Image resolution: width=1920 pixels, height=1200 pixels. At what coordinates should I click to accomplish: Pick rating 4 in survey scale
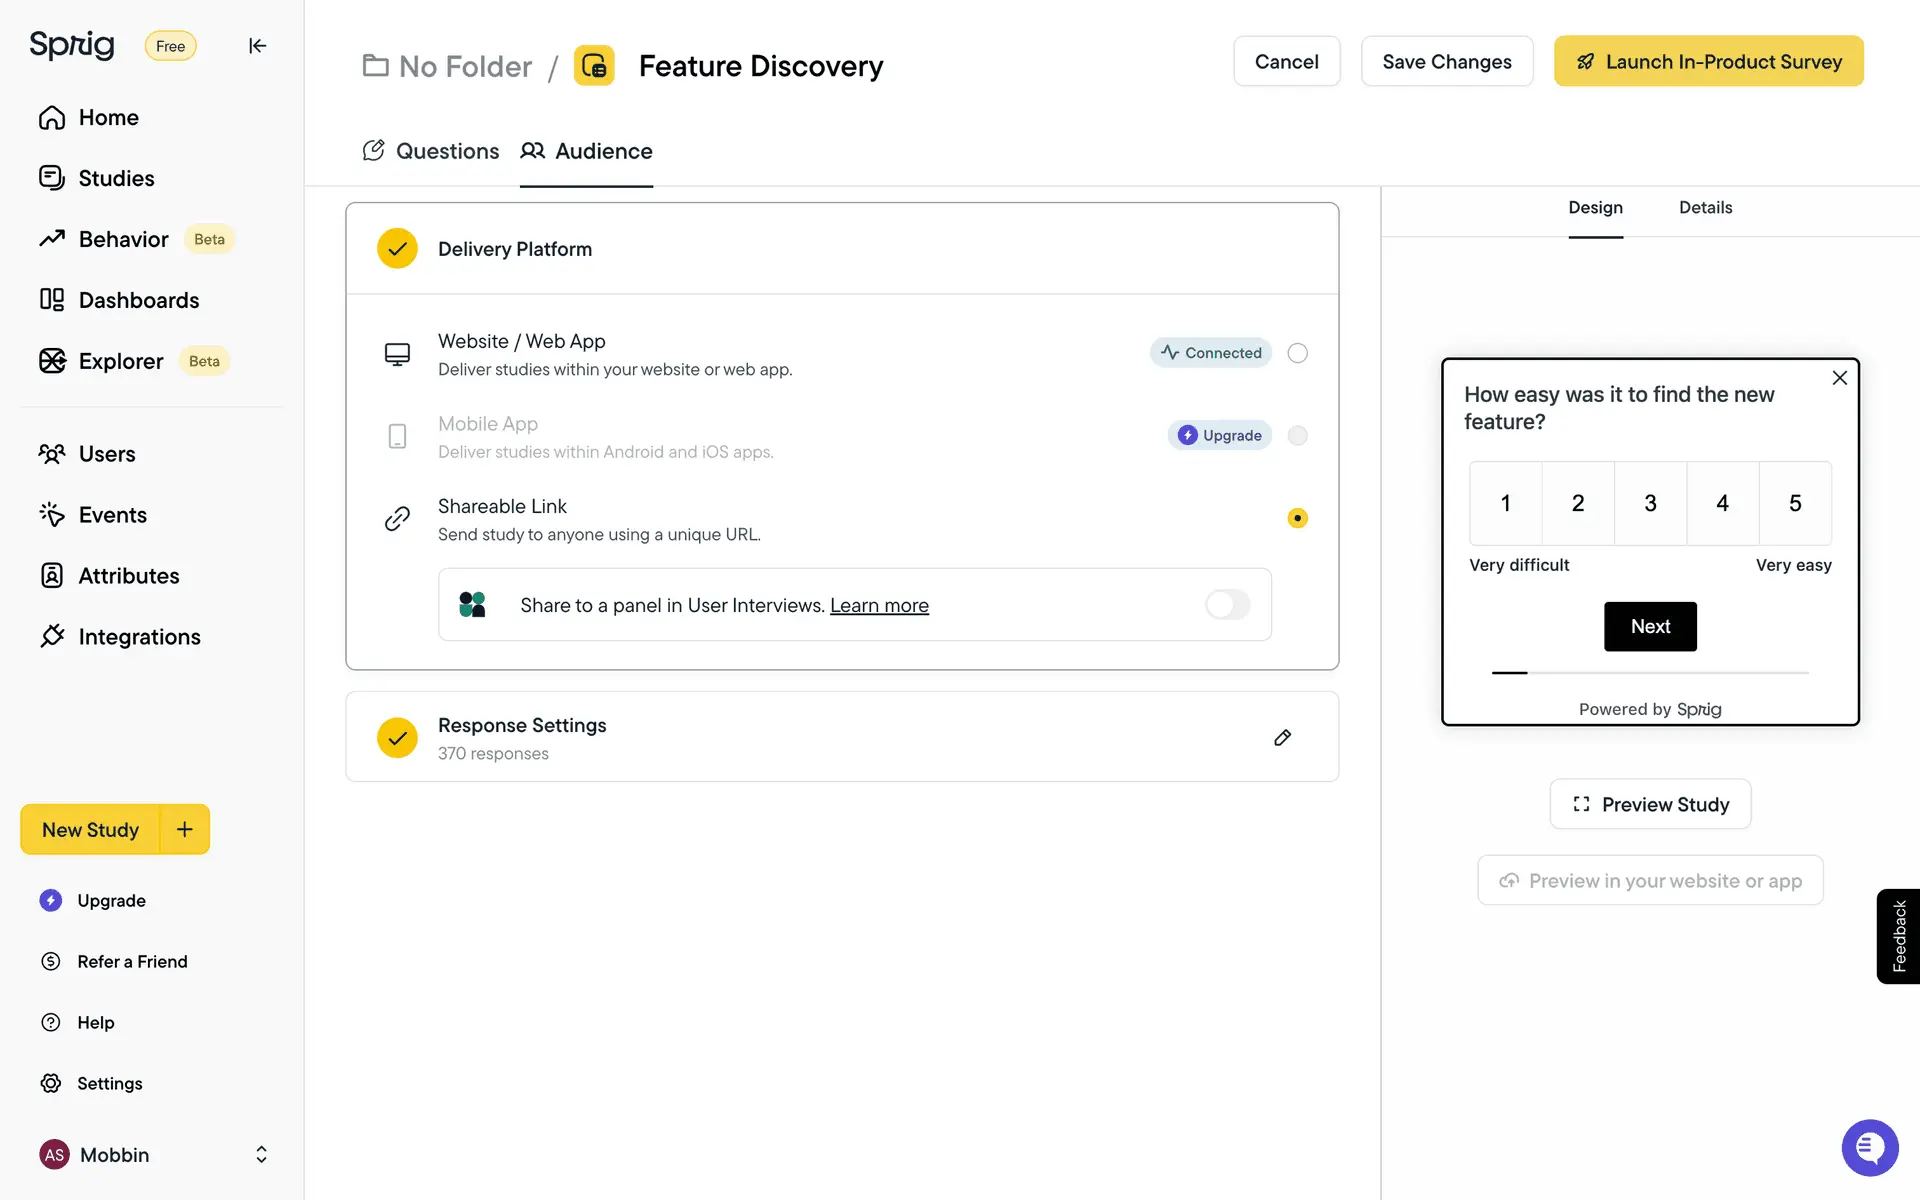coord(1722,503)
